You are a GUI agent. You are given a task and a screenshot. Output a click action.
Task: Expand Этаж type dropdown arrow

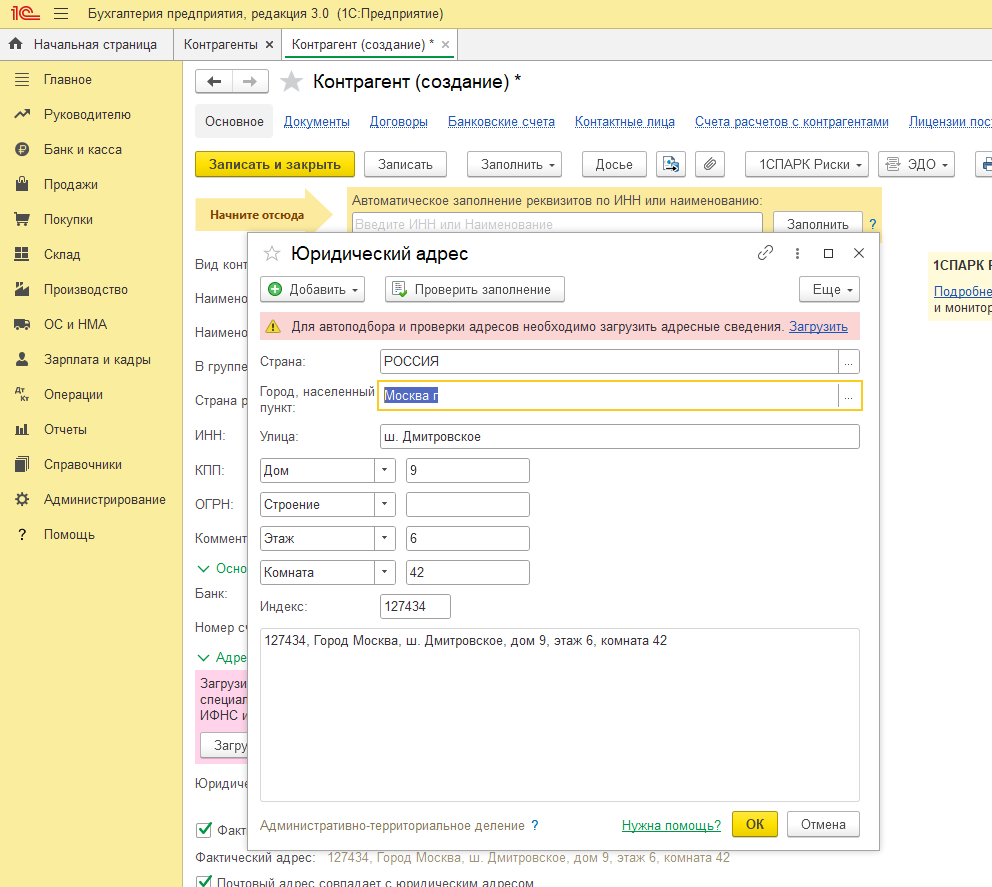pyautogui.click(x=385, y=538)
